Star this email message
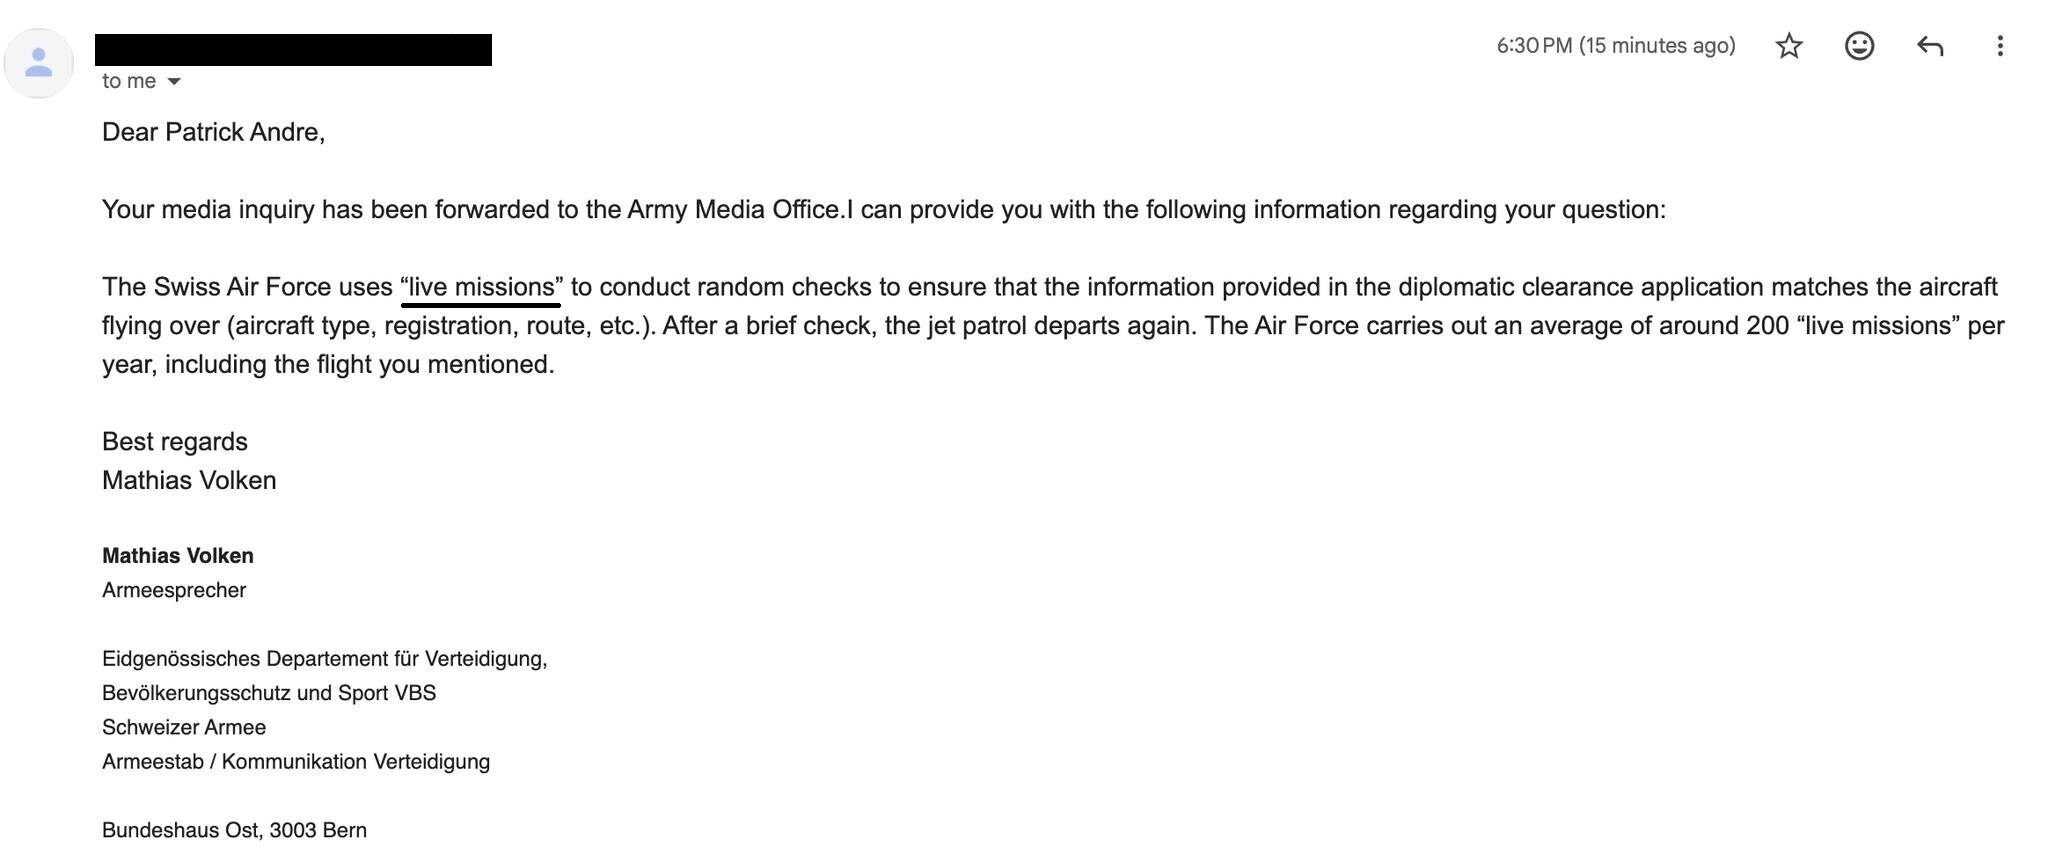Image resolution: width=2045 pixels, height=864 pixels. [x=1788, y=46]
